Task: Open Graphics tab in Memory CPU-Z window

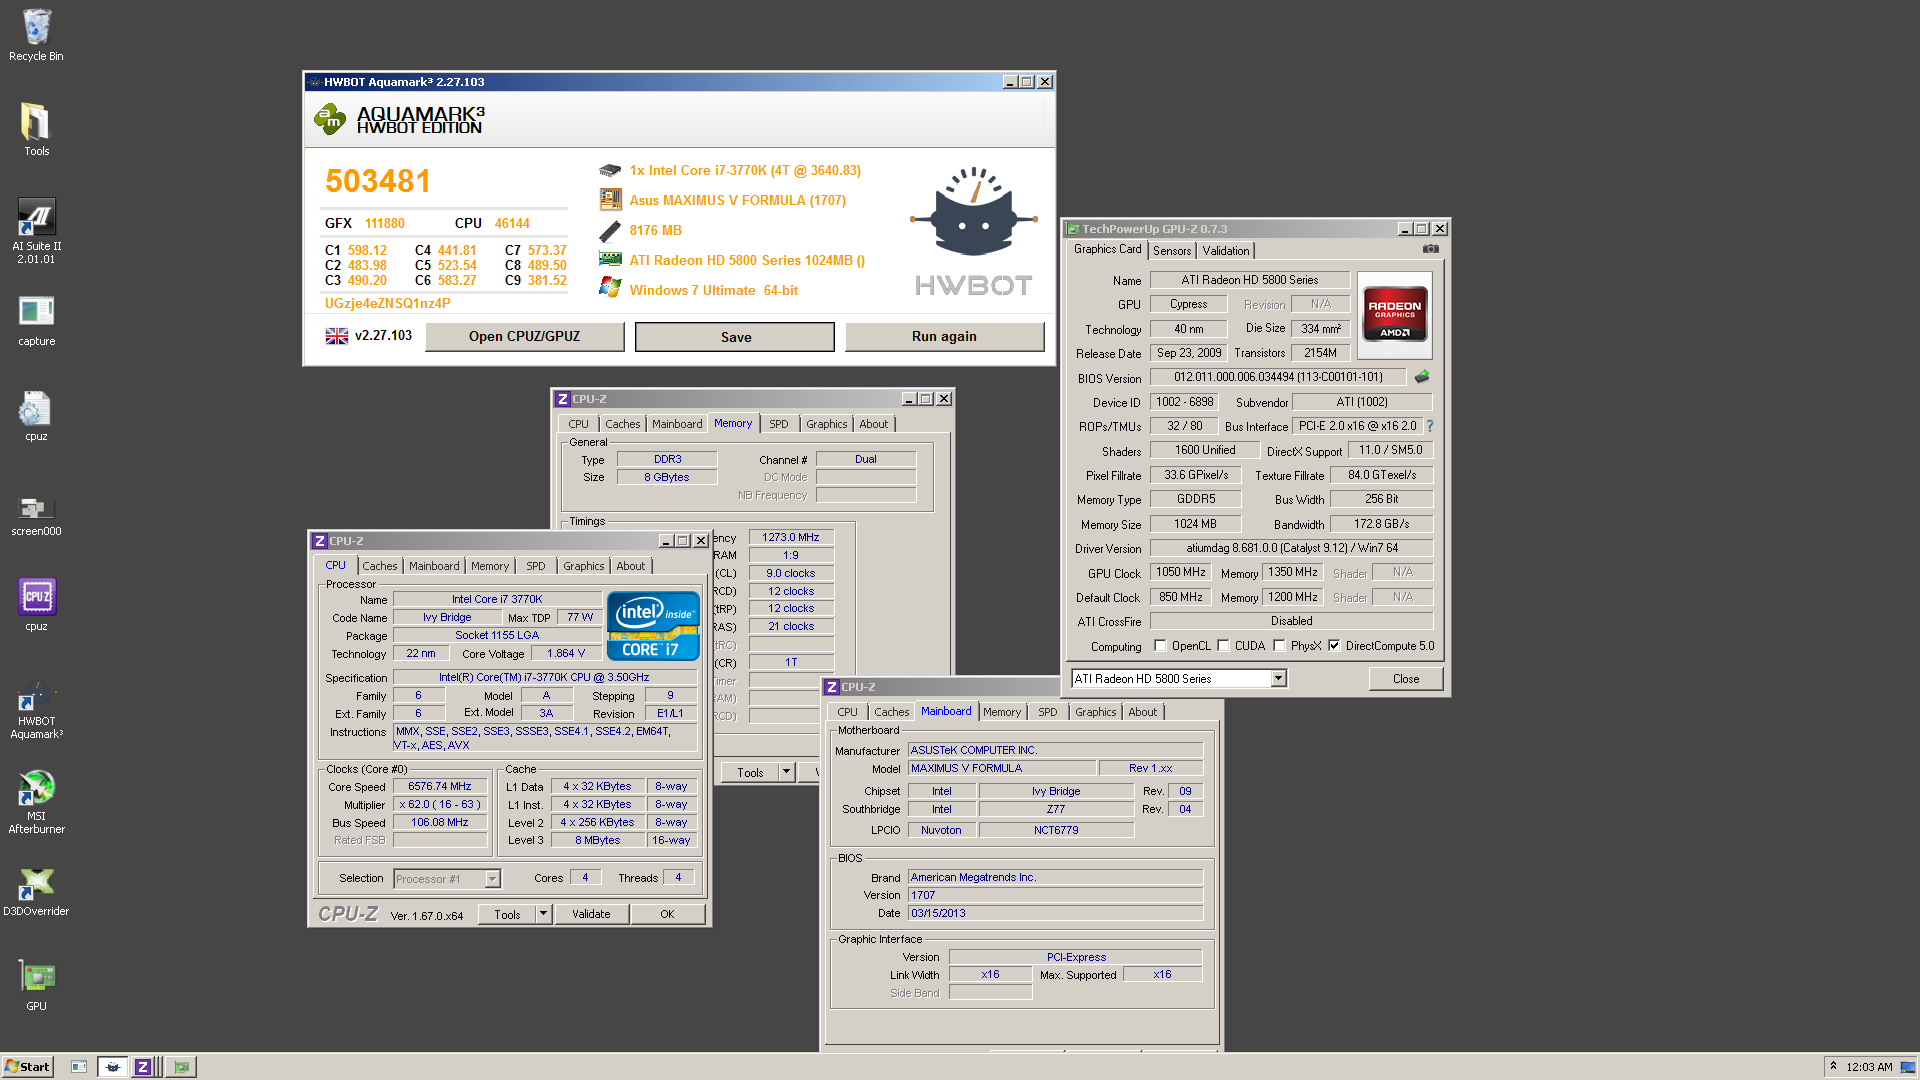Action: [x=826, y=424]
